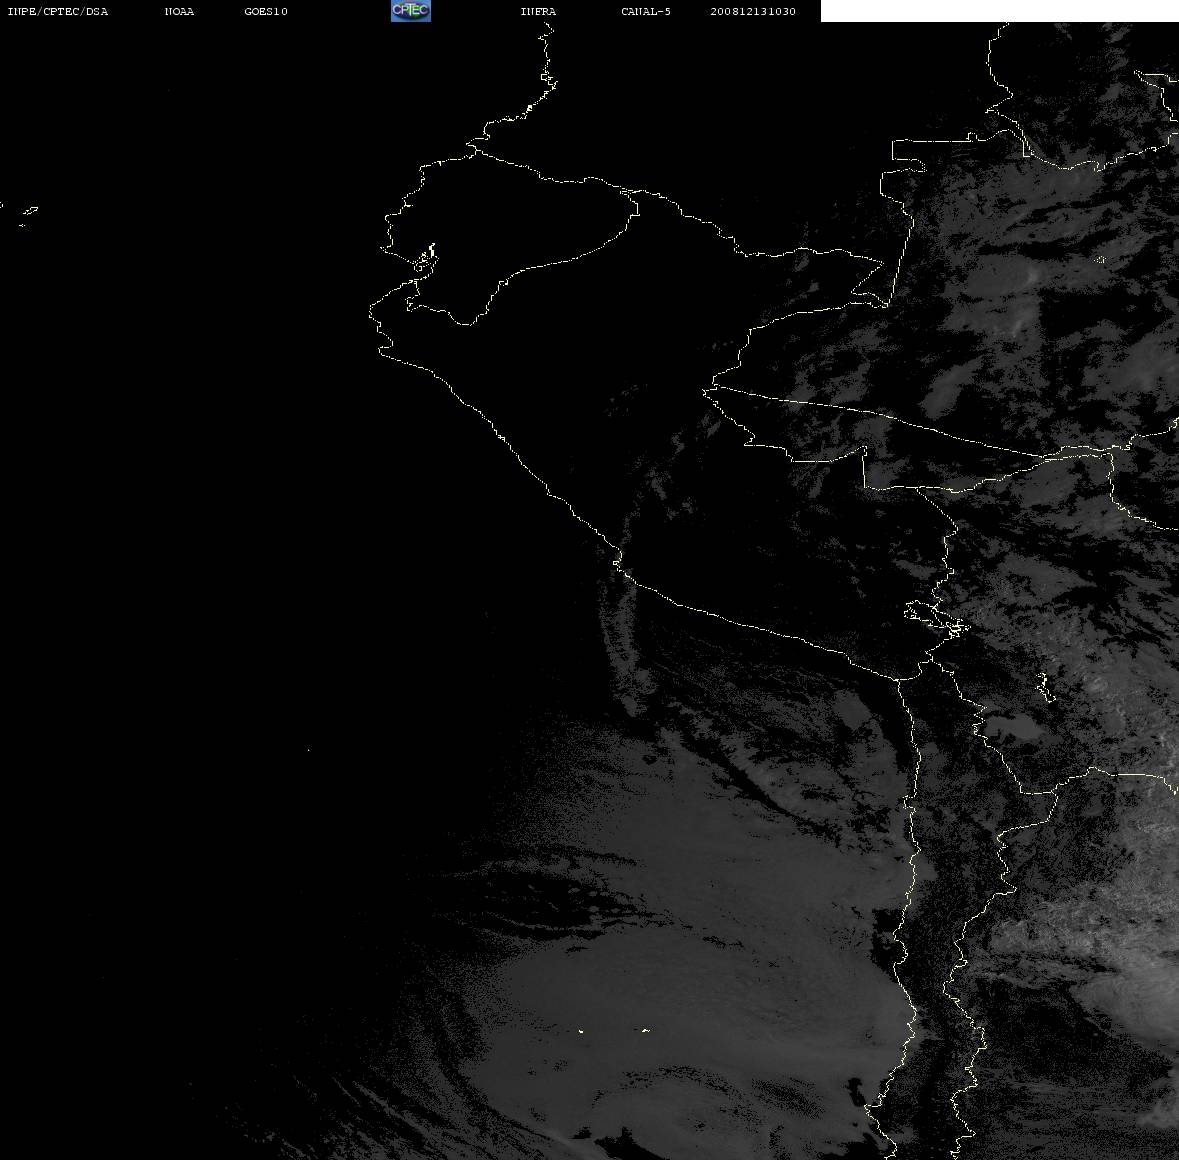Select the INFRA label in the header
Viewport: 1179px width, 1160px height.
tap(538, 11)
